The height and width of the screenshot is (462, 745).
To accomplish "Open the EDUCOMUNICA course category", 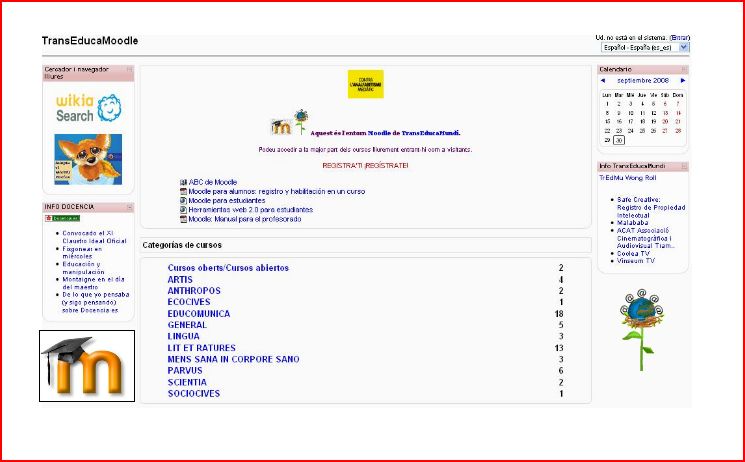I will coord(199,314).
